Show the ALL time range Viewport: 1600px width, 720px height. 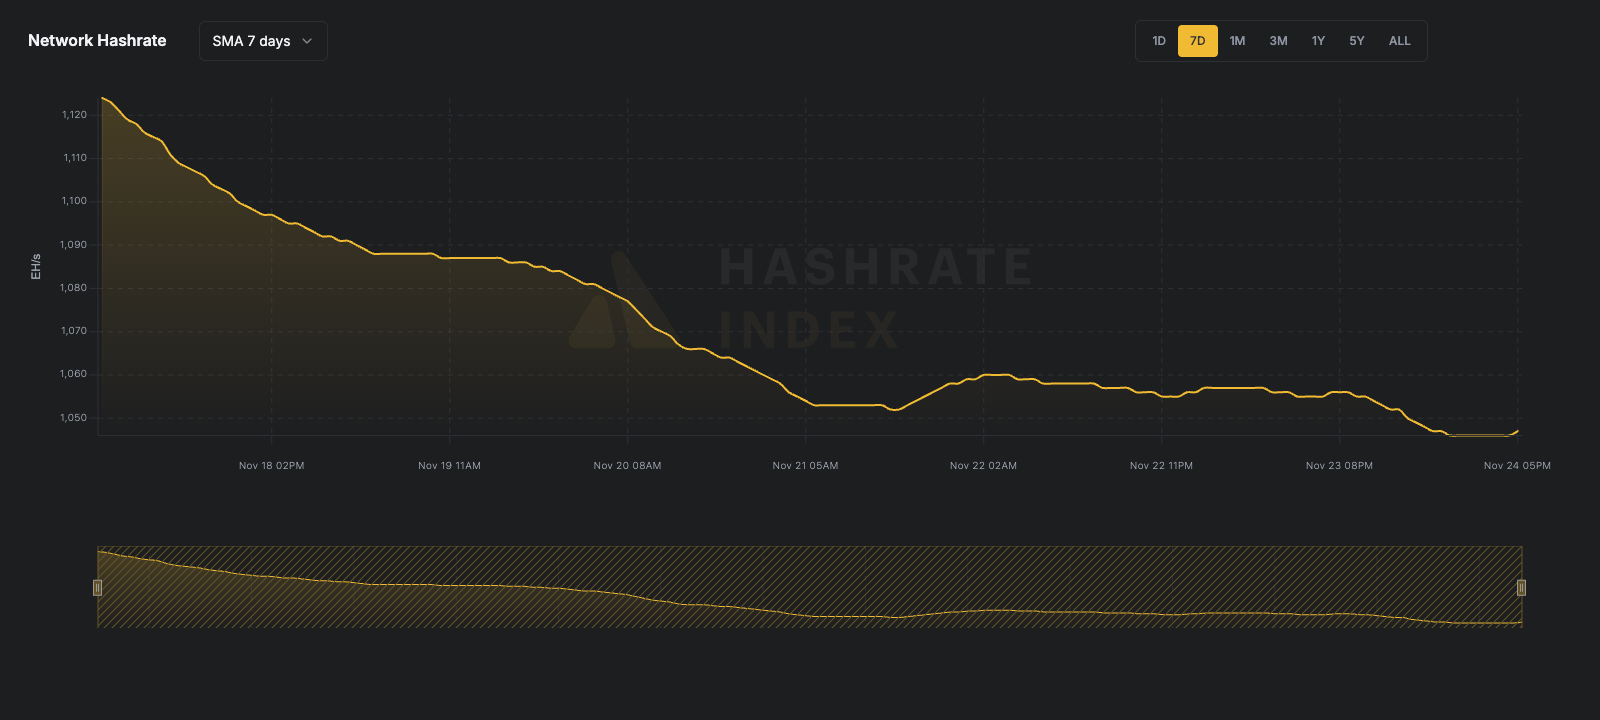tap(1400, 41)
